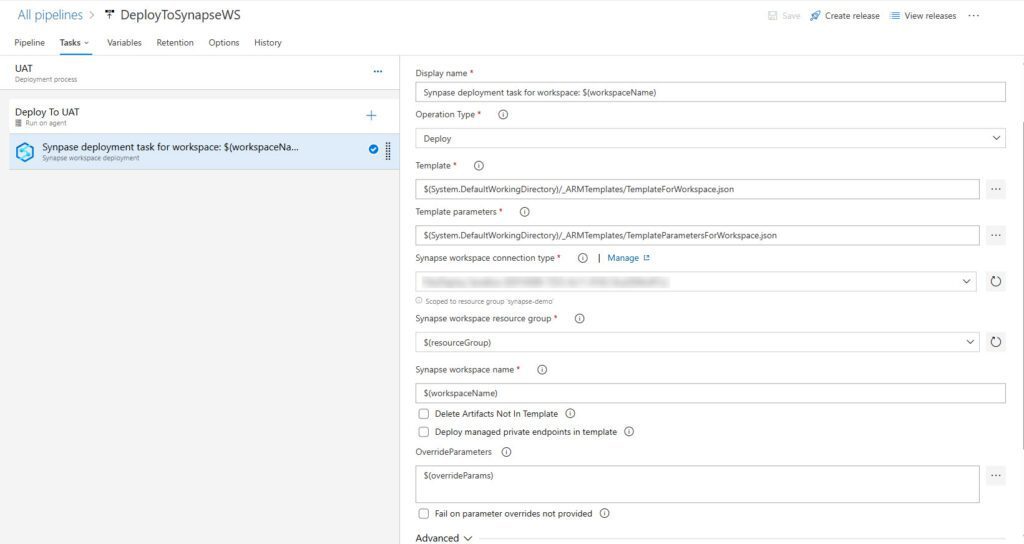Click the View releases list icon
This screenshot has height=544, width=1024.
click(x=895, y=16)
